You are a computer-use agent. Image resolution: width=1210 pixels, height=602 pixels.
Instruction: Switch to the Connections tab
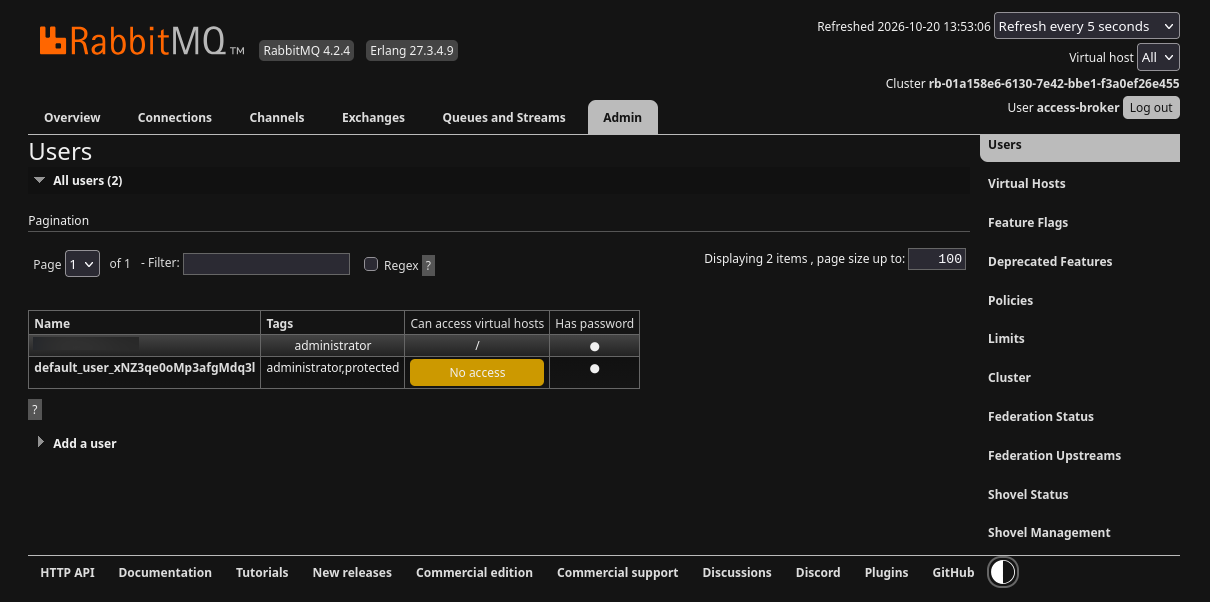(175, 117)
